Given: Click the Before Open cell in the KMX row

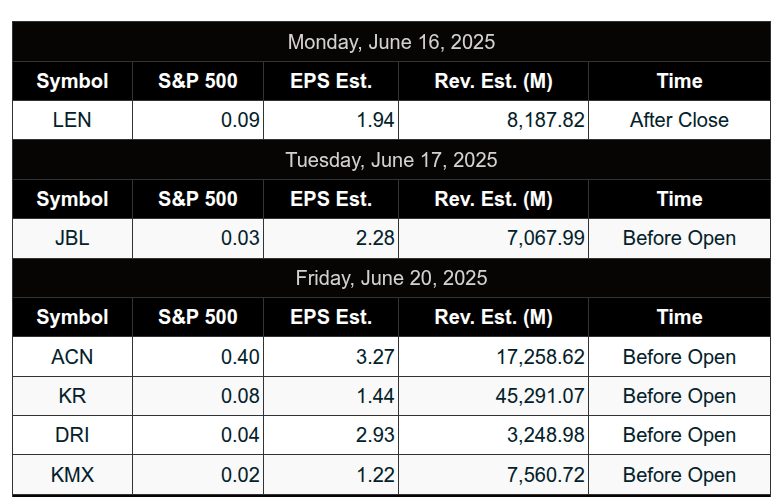Looking at the screenshot, I should (679, 475).
